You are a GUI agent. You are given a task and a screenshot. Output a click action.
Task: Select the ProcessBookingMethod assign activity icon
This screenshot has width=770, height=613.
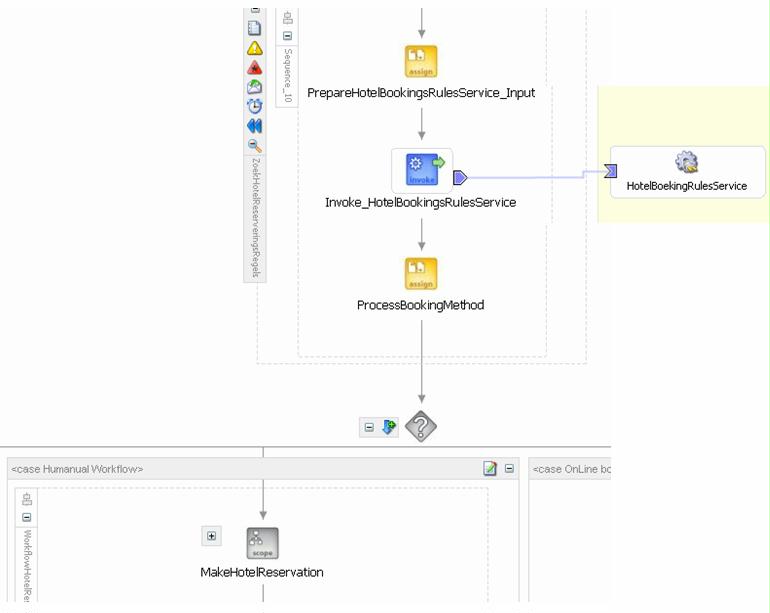pyautogui.click(x=421, y=274)
